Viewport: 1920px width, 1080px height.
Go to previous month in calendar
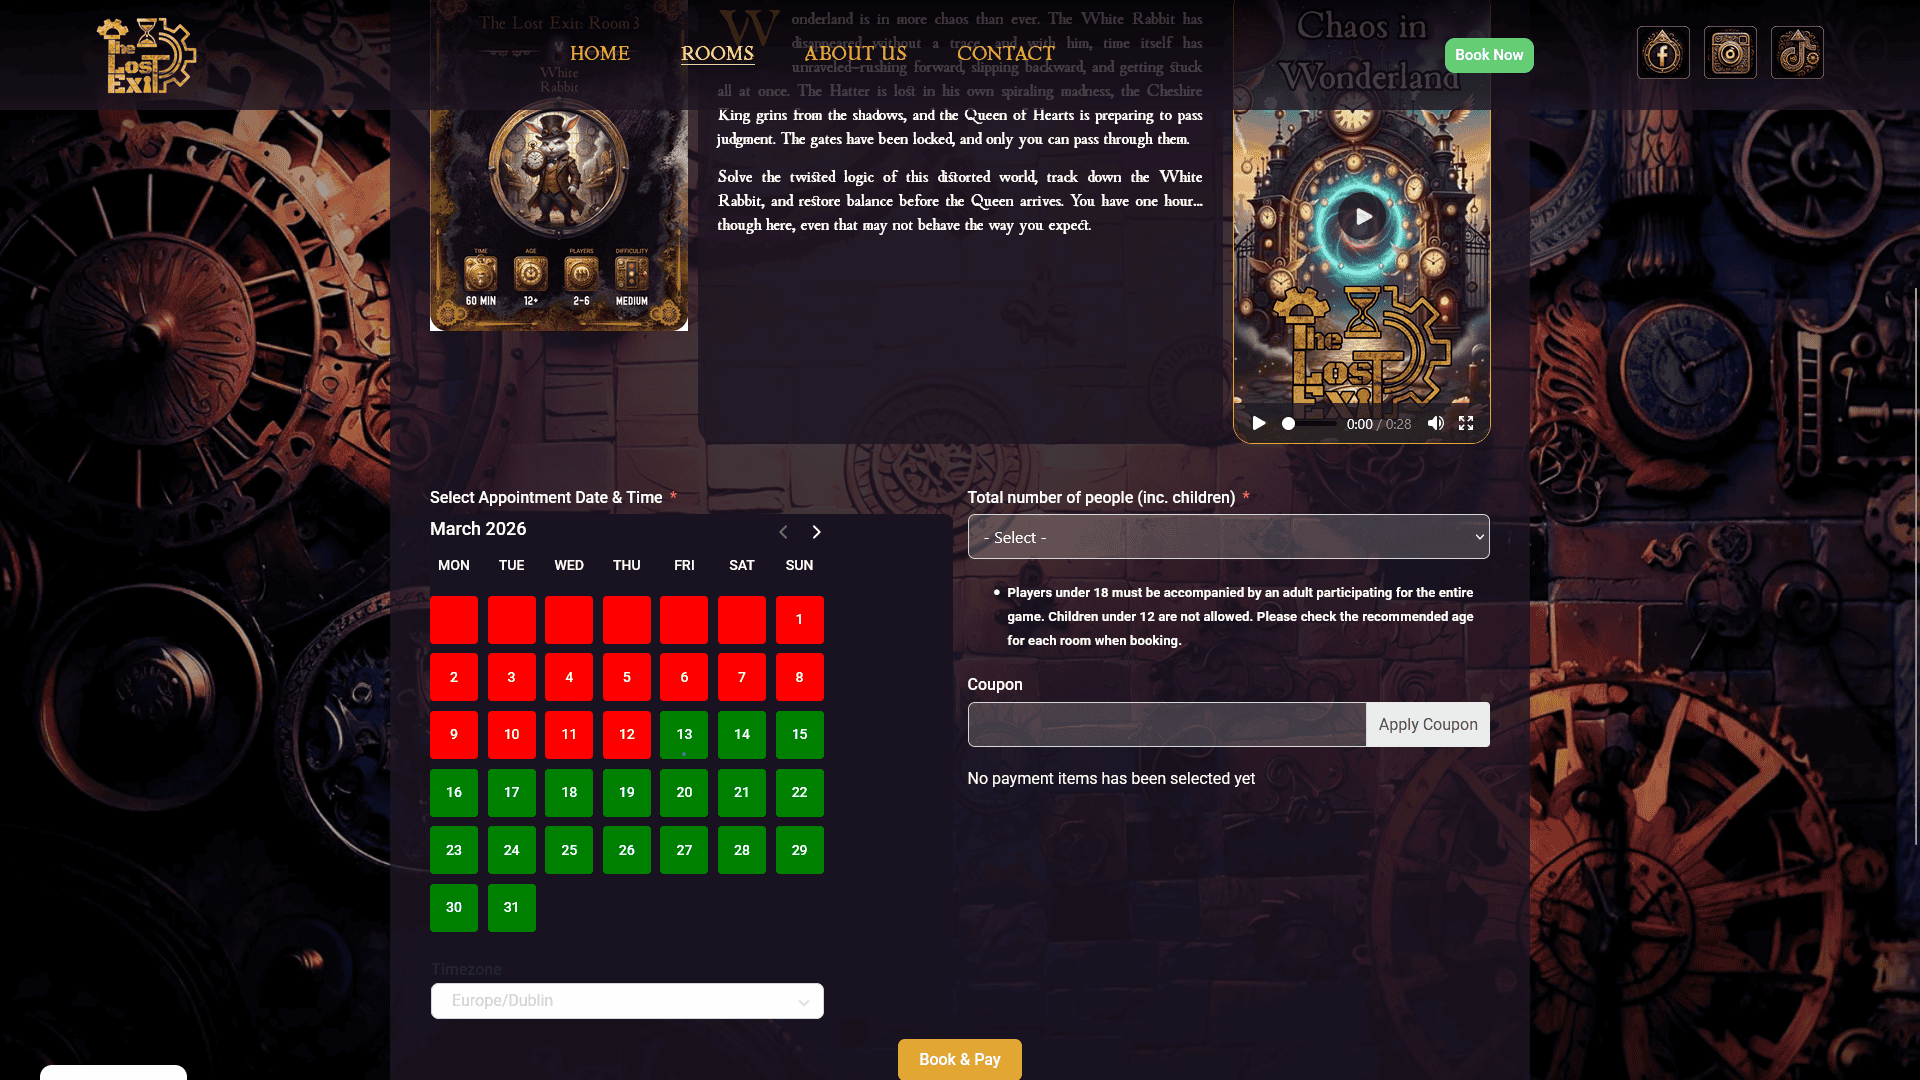point(783,532)
